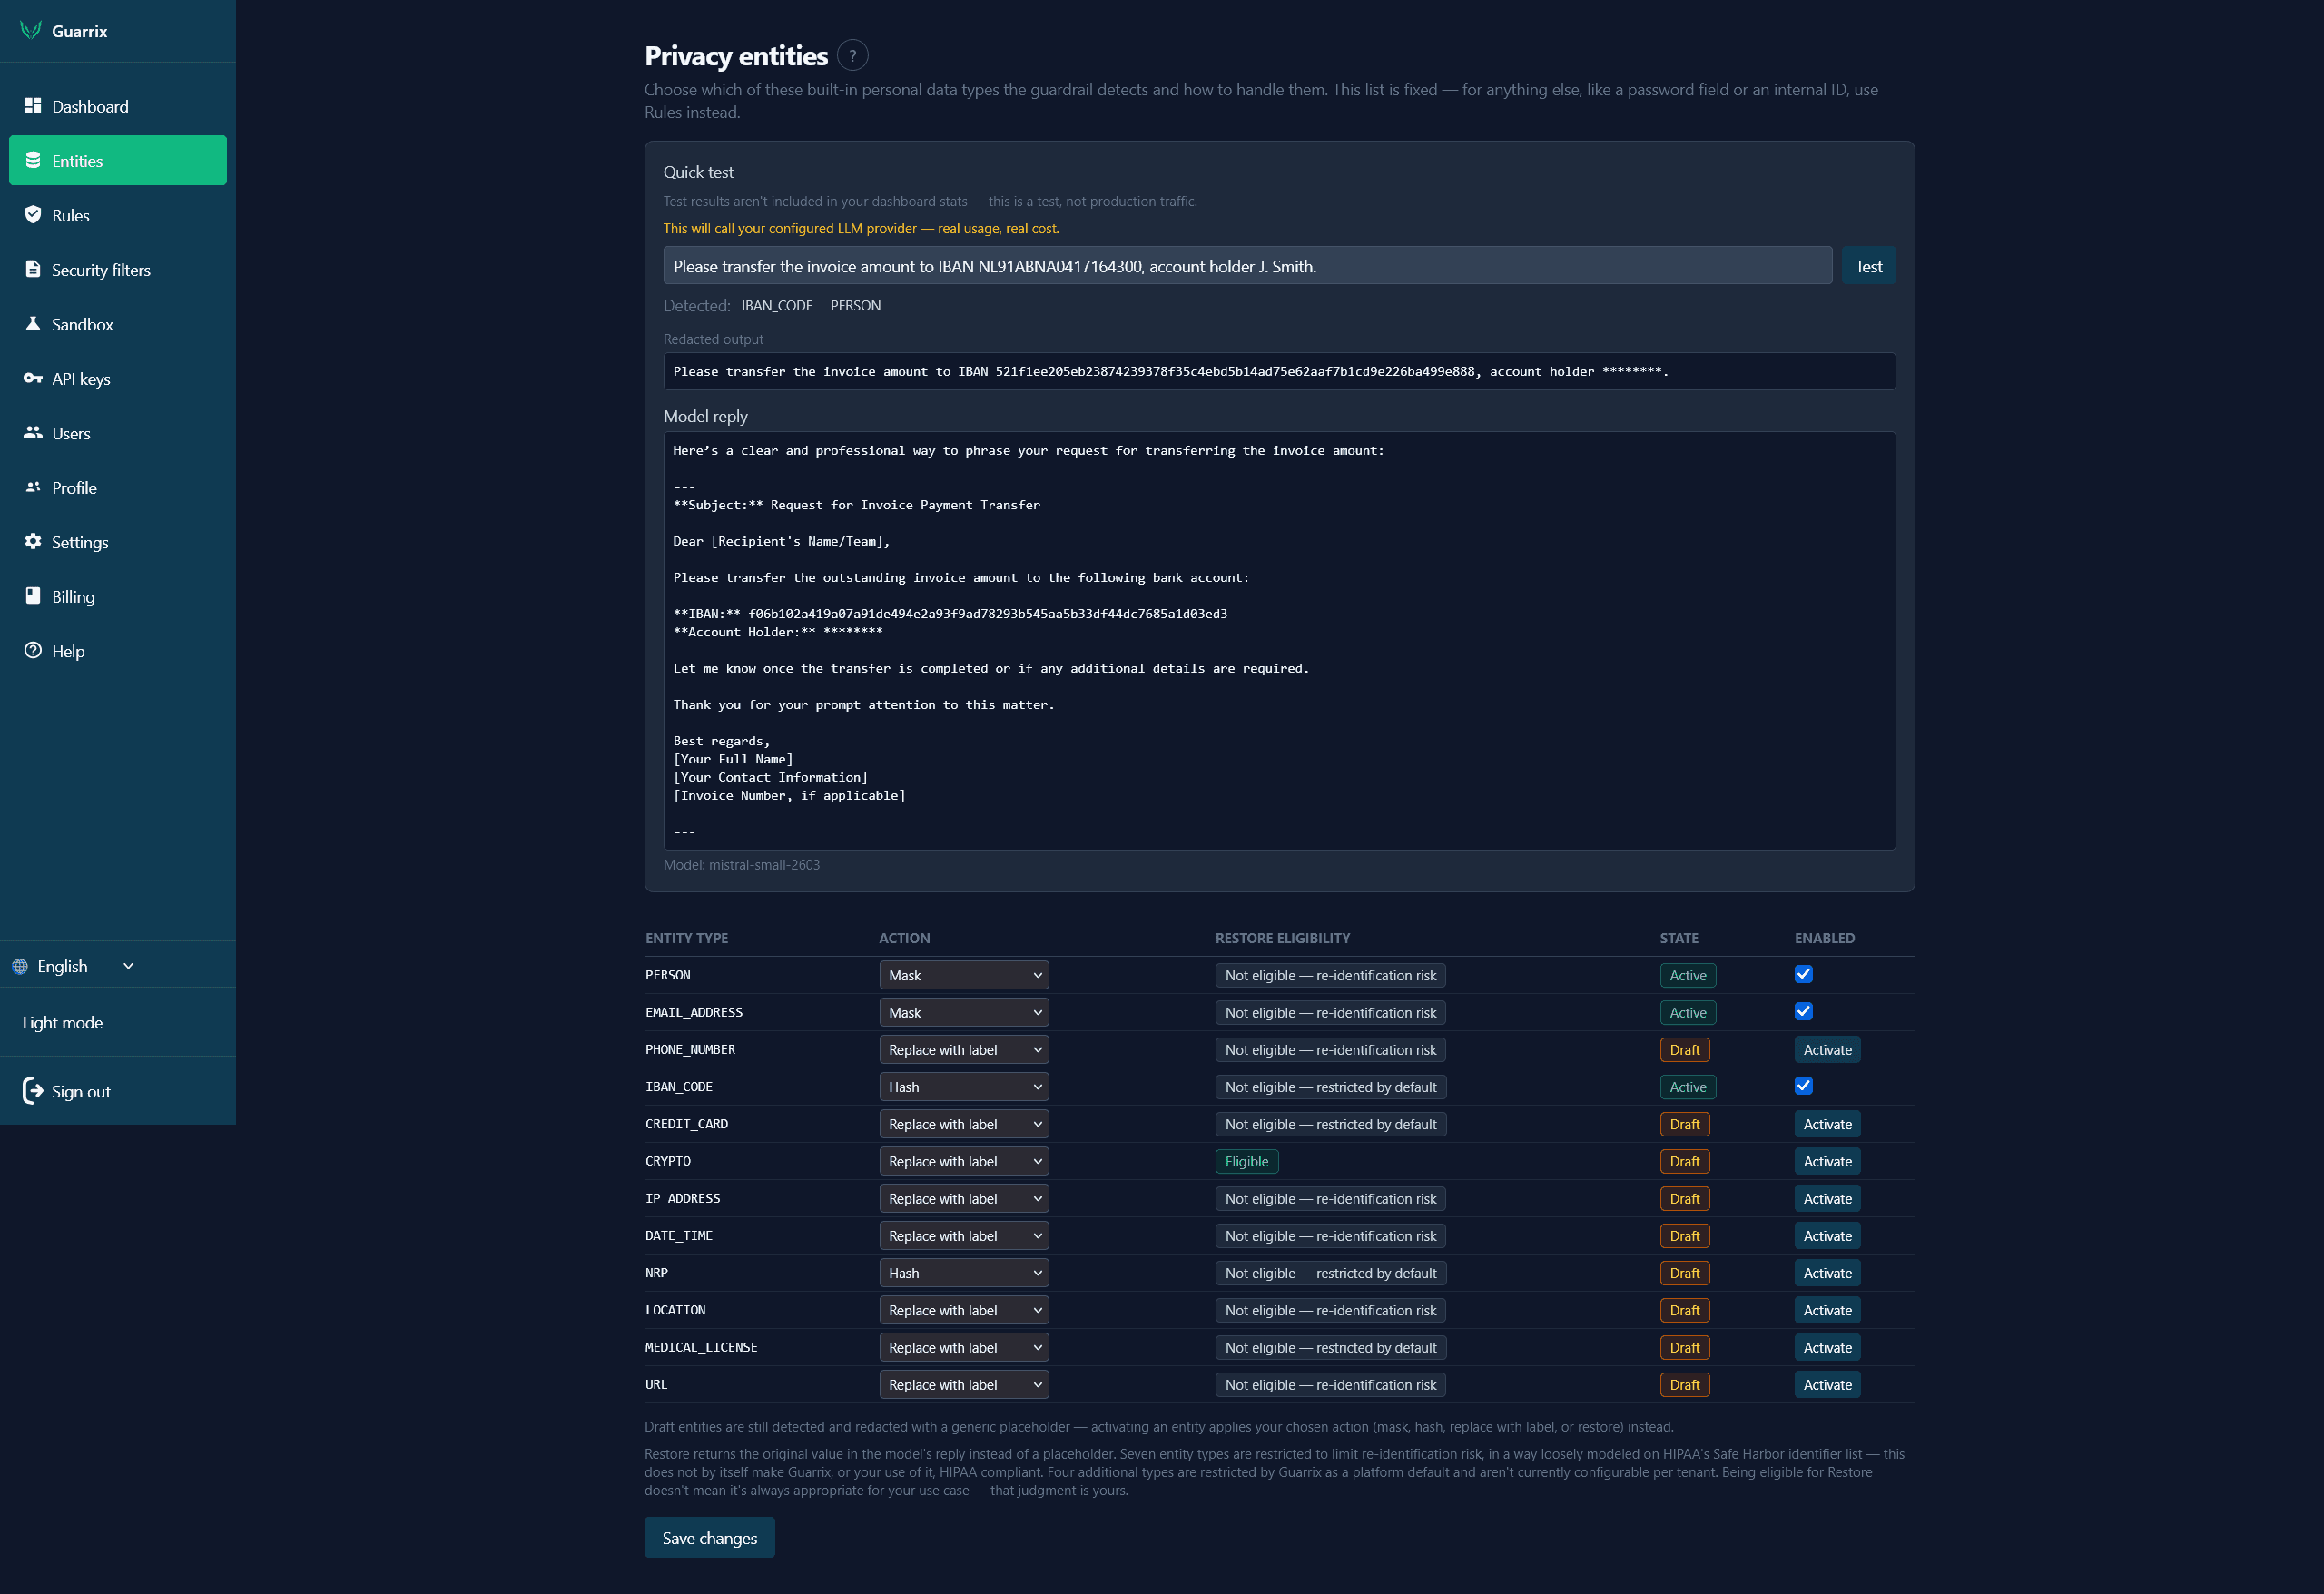Switch to Light mode

63,1022
